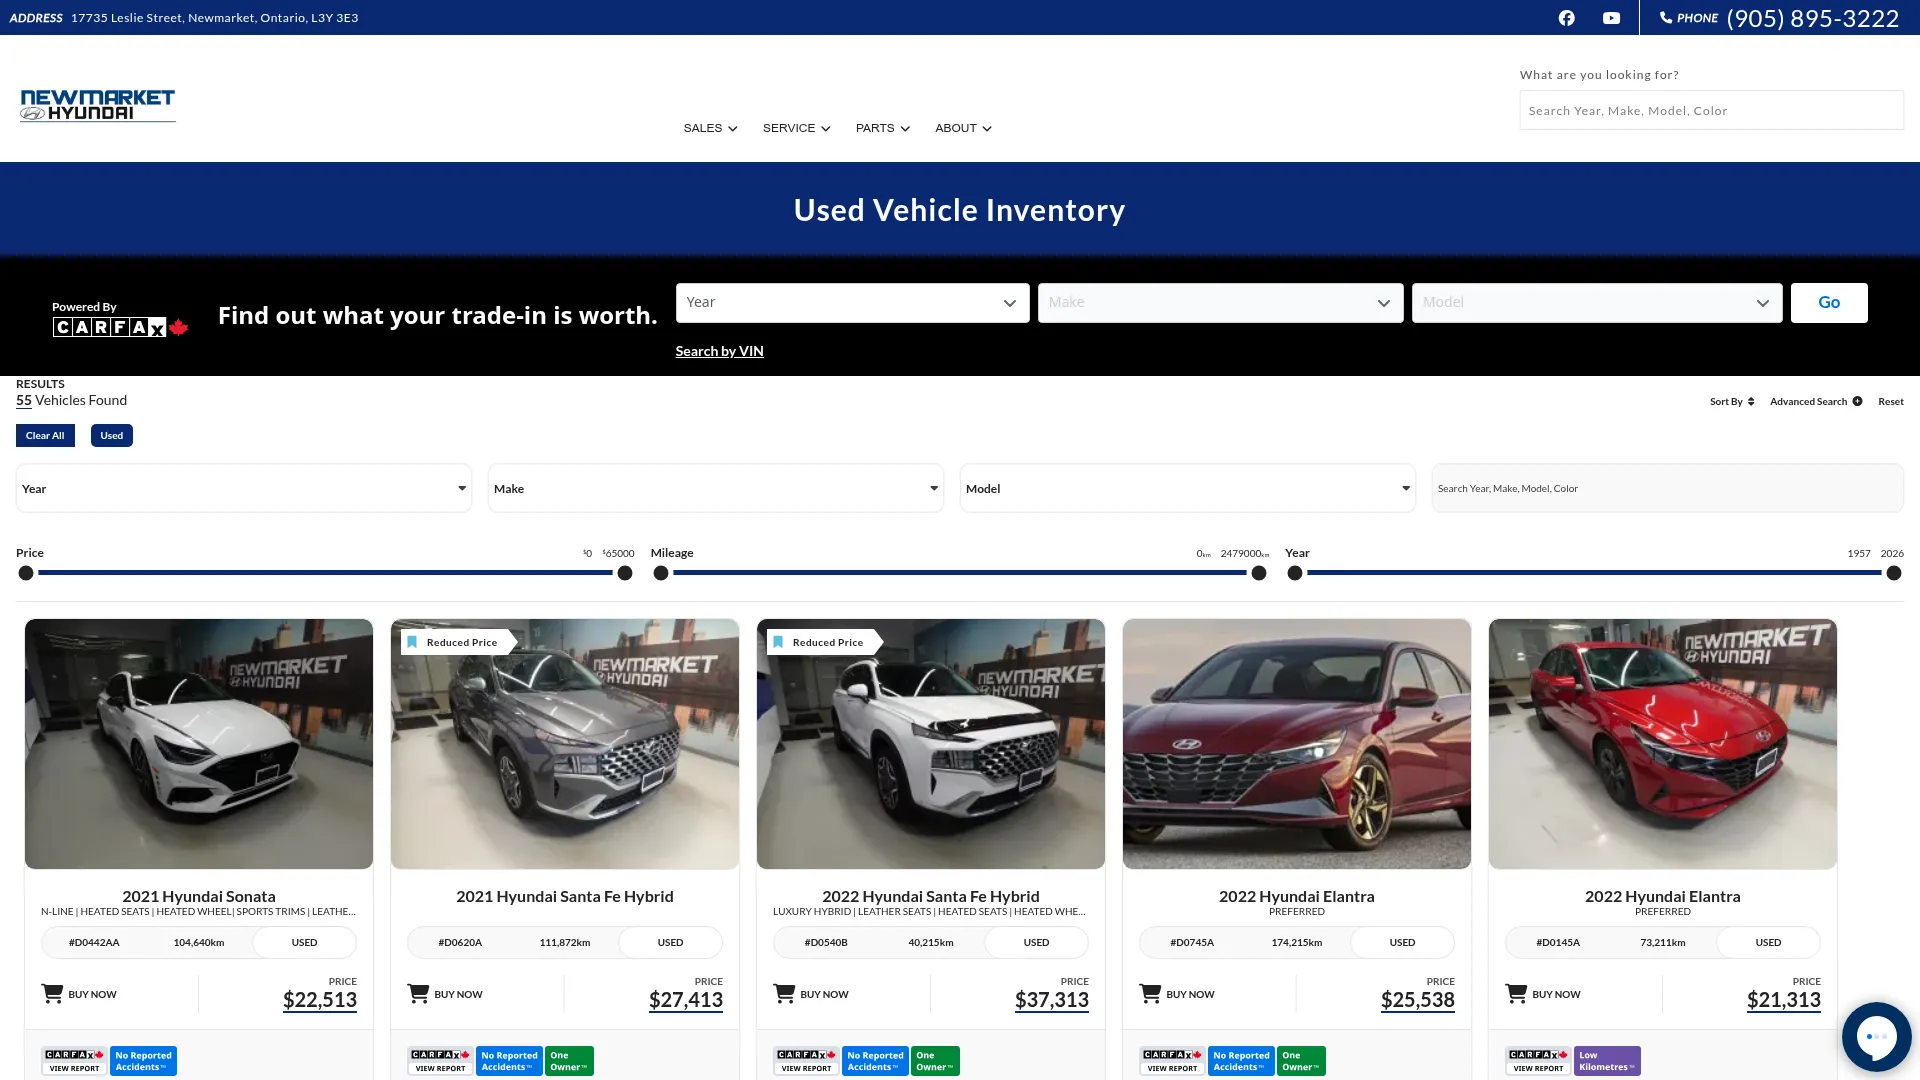Click the cart icon for 2021 Santa Fe Hybrid
Screen dimensions: 1920x1080
(x=418, y=993)
